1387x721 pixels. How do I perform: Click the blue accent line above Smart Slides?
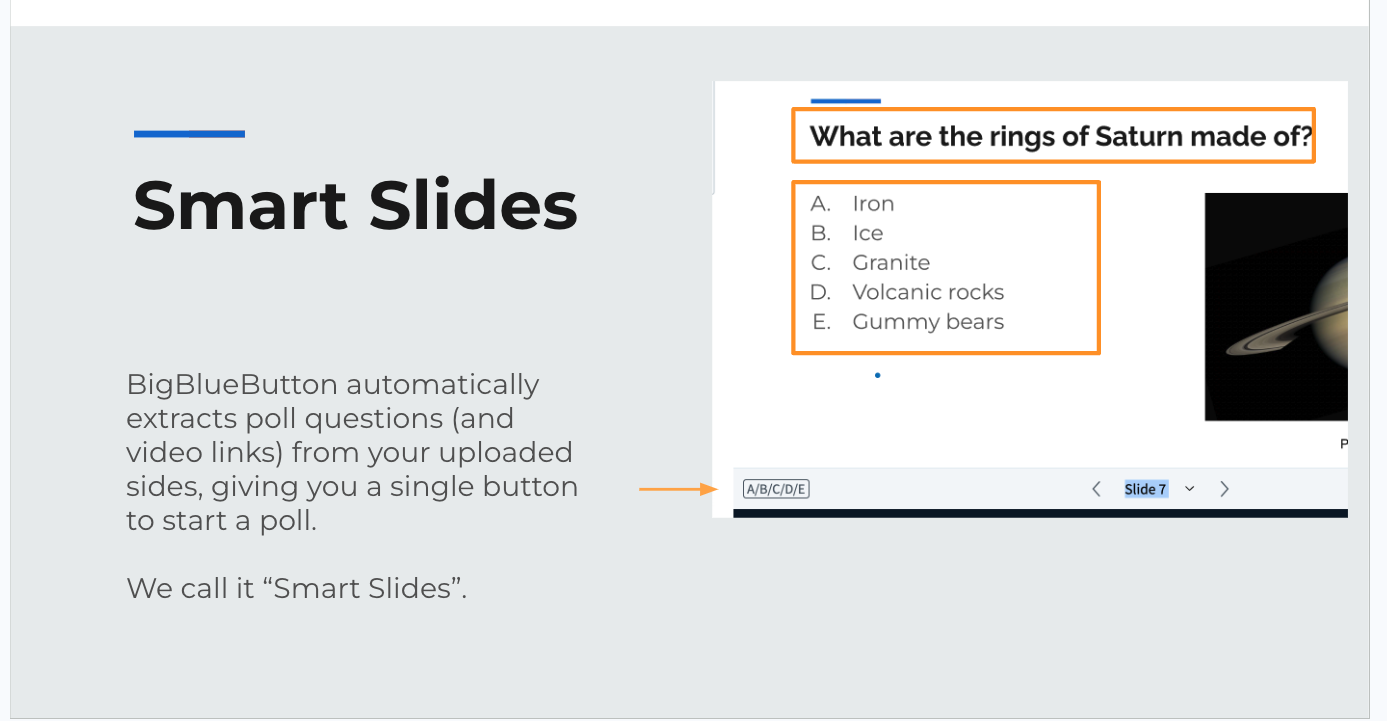tap(189, 134)
